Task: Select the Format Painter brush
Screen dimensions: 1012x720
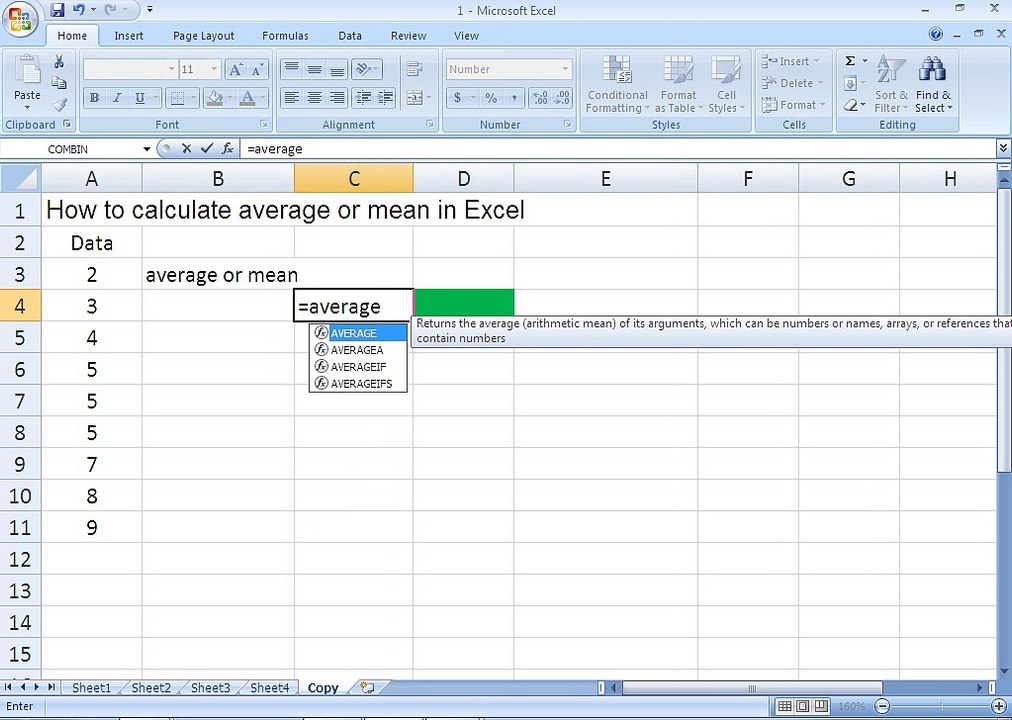Action: tap(59, 104)
